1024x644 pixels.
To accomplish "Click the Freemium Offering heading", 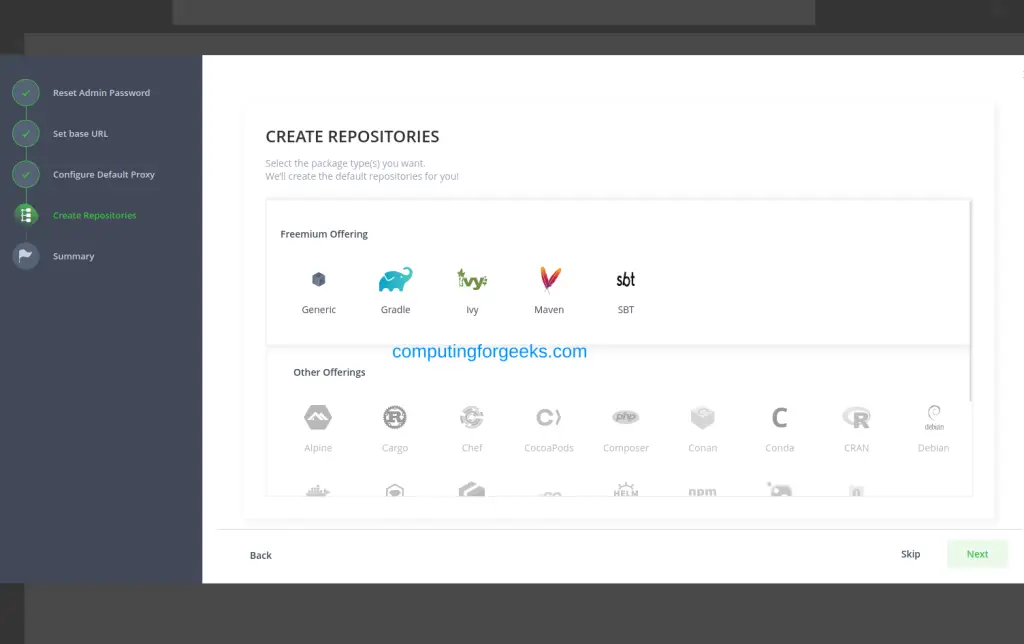I will point(324,234).
